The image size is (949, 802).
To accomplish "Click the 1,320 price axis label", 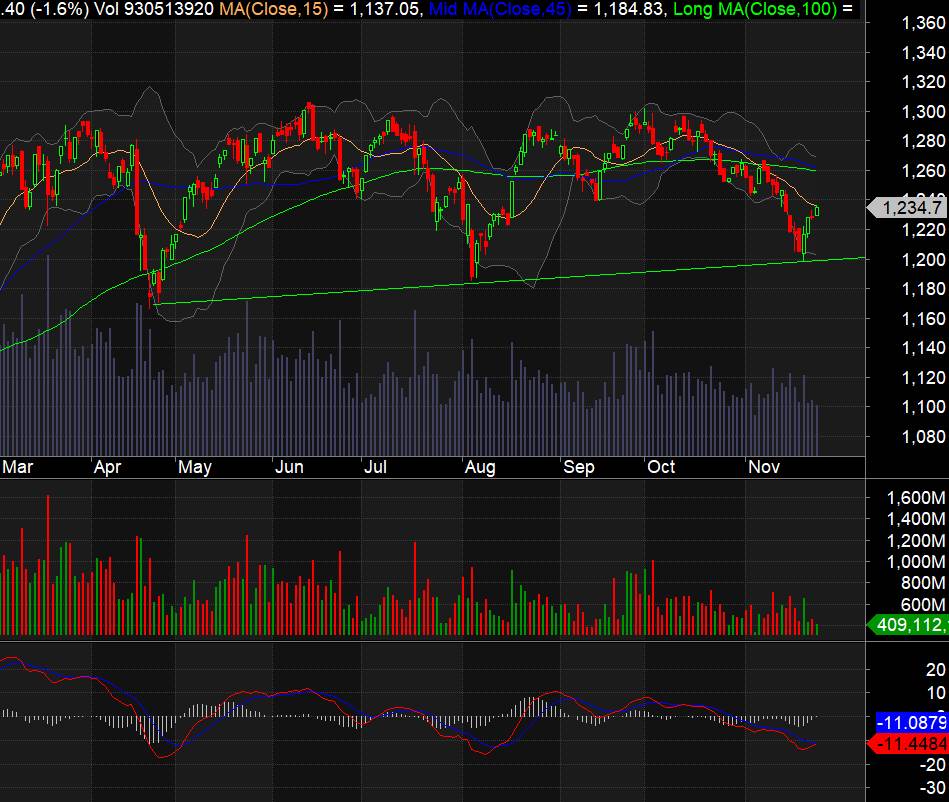I will [x=923, y=82].
